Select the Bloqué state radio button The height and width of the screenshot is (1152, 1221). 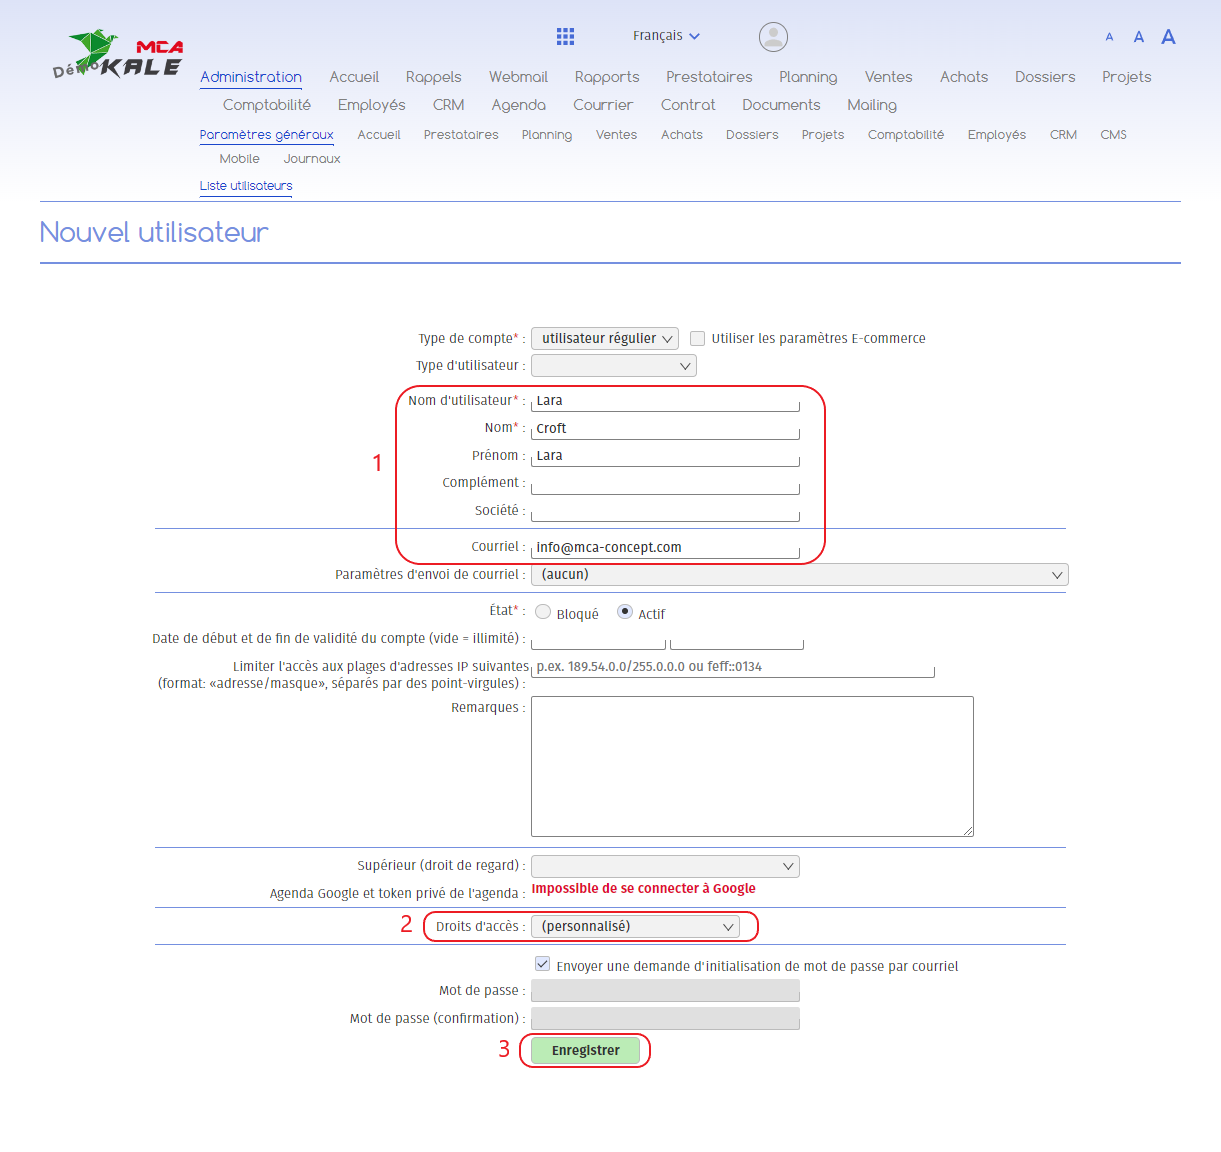click(x=543, y=612)
